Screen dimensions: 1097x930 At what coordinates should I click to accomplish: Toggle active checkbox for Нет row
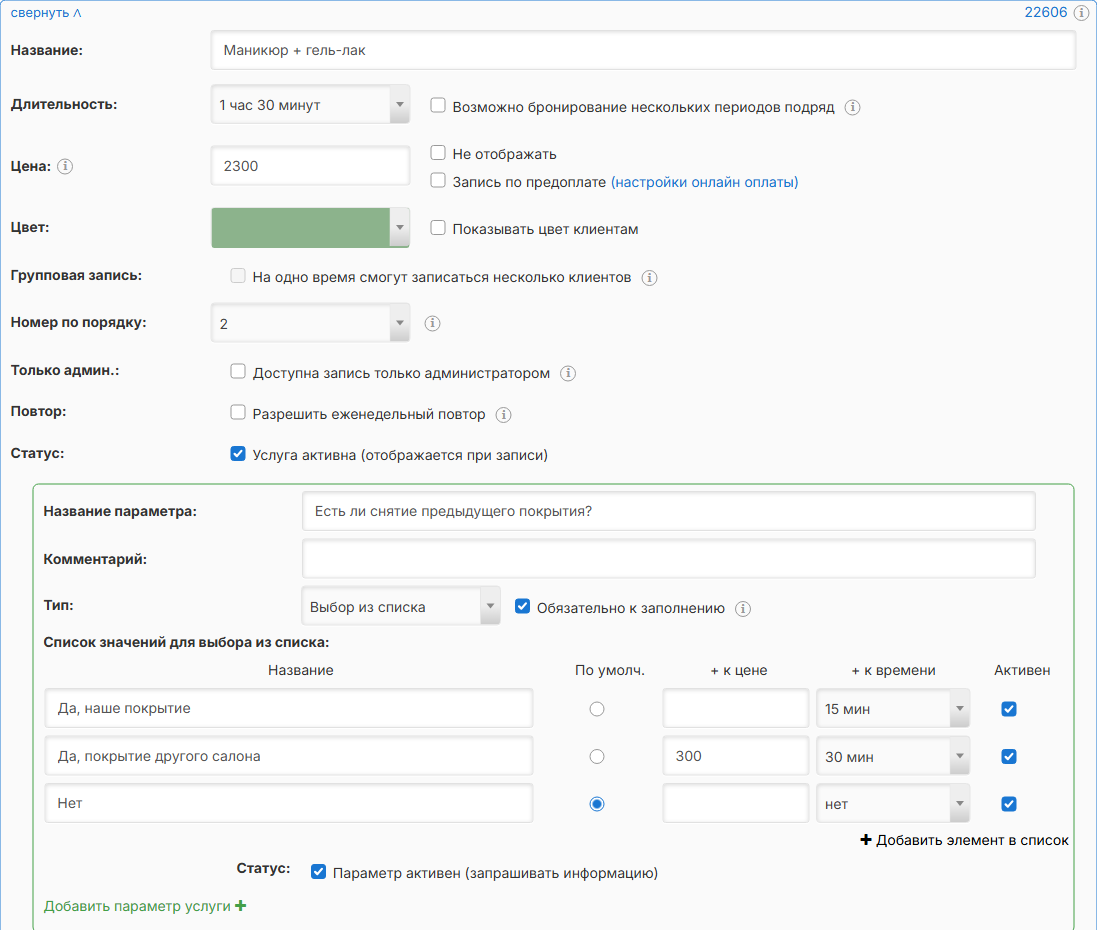1009,804
